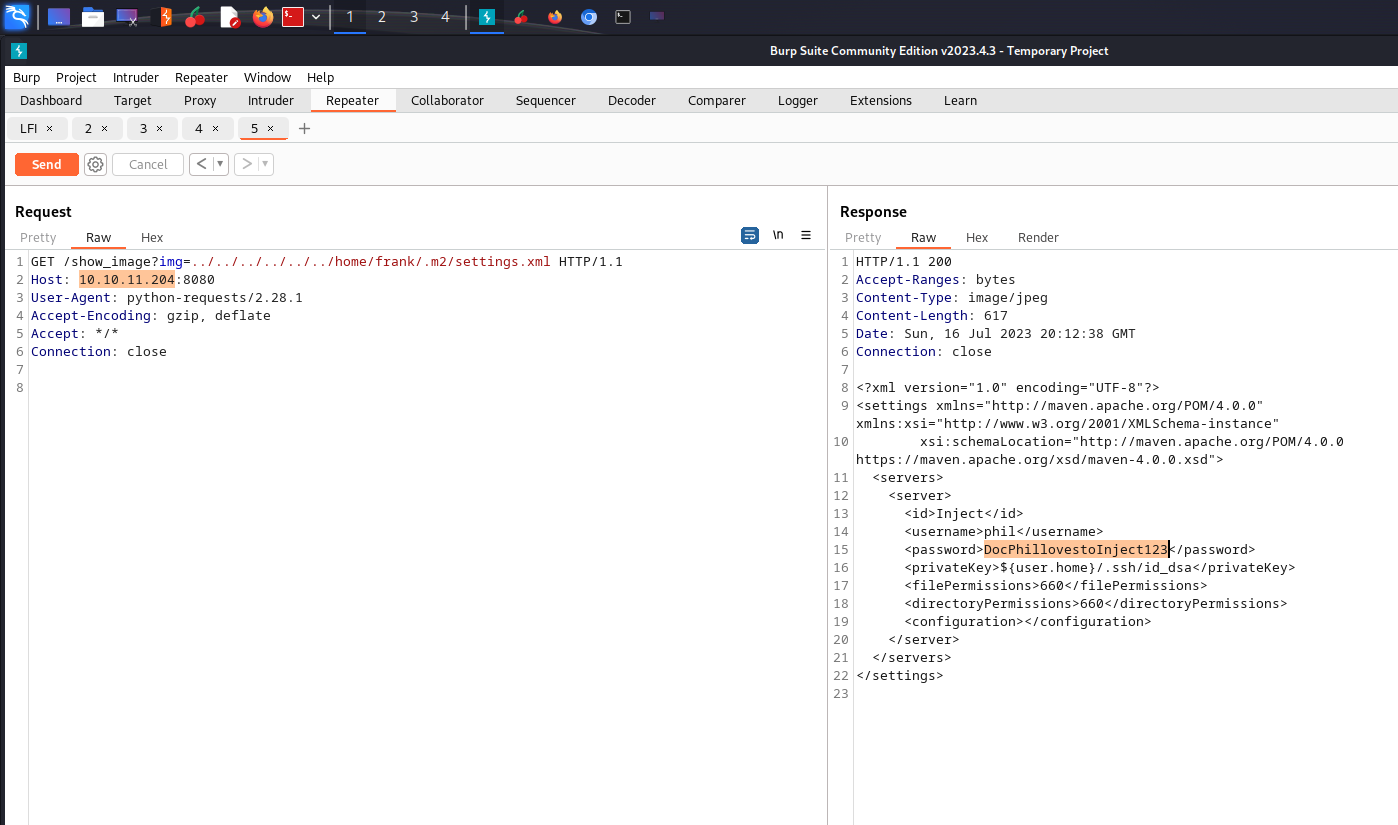The width and height of the screenshot is (1398, 825).
Task: Launch CherryTree from the panel launcher
Action: click(x=195, y=17)
